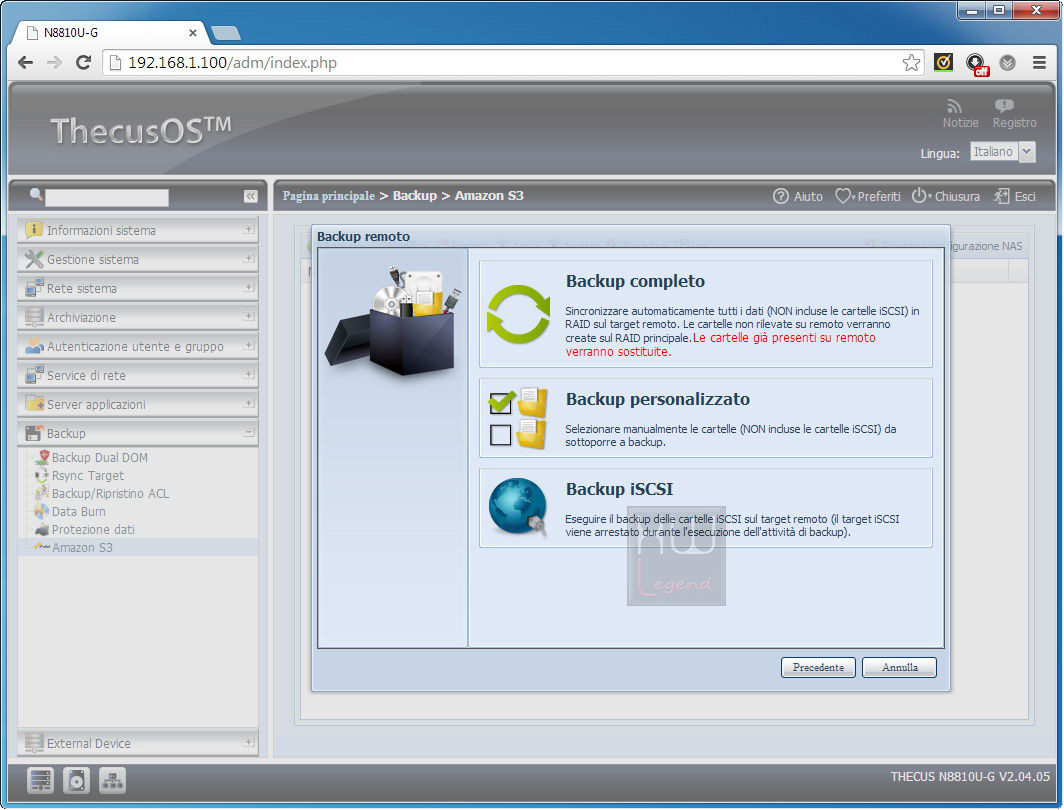The image size is (1064, 810).
Task: Open the Chrome hamburger menu
Action: [x=1039, y=62]
